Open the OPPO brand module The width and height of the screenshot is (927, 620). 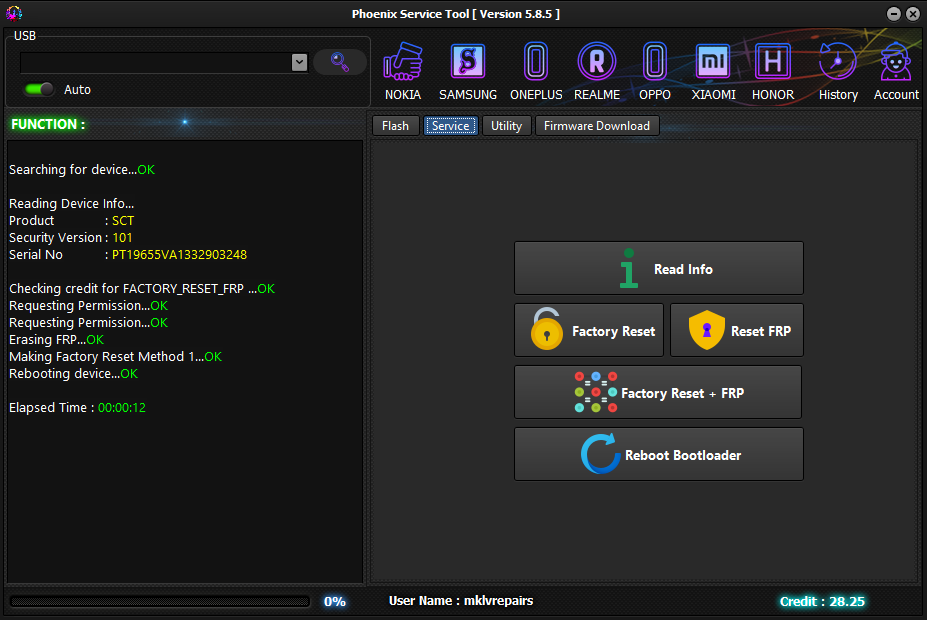click(x=654, y=61)
